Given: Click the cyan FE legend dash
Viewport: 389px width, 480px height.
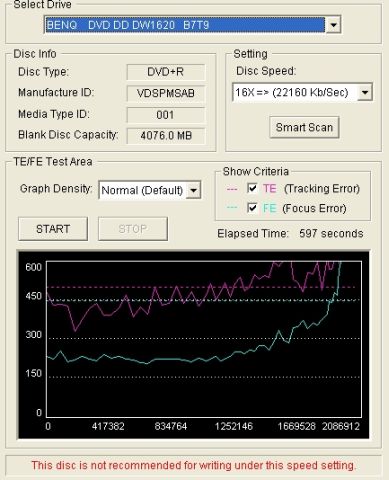Looking at the screenshot, I should coord(232,208).
